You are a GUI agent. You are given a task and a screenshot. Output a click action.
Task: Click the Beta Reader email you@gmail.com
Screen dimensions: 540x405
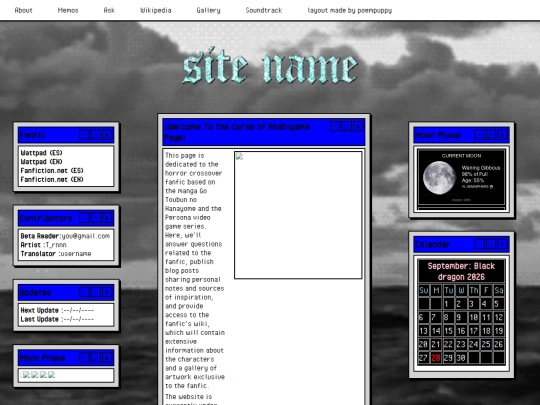pyautogui.click(x=85, y=236)
